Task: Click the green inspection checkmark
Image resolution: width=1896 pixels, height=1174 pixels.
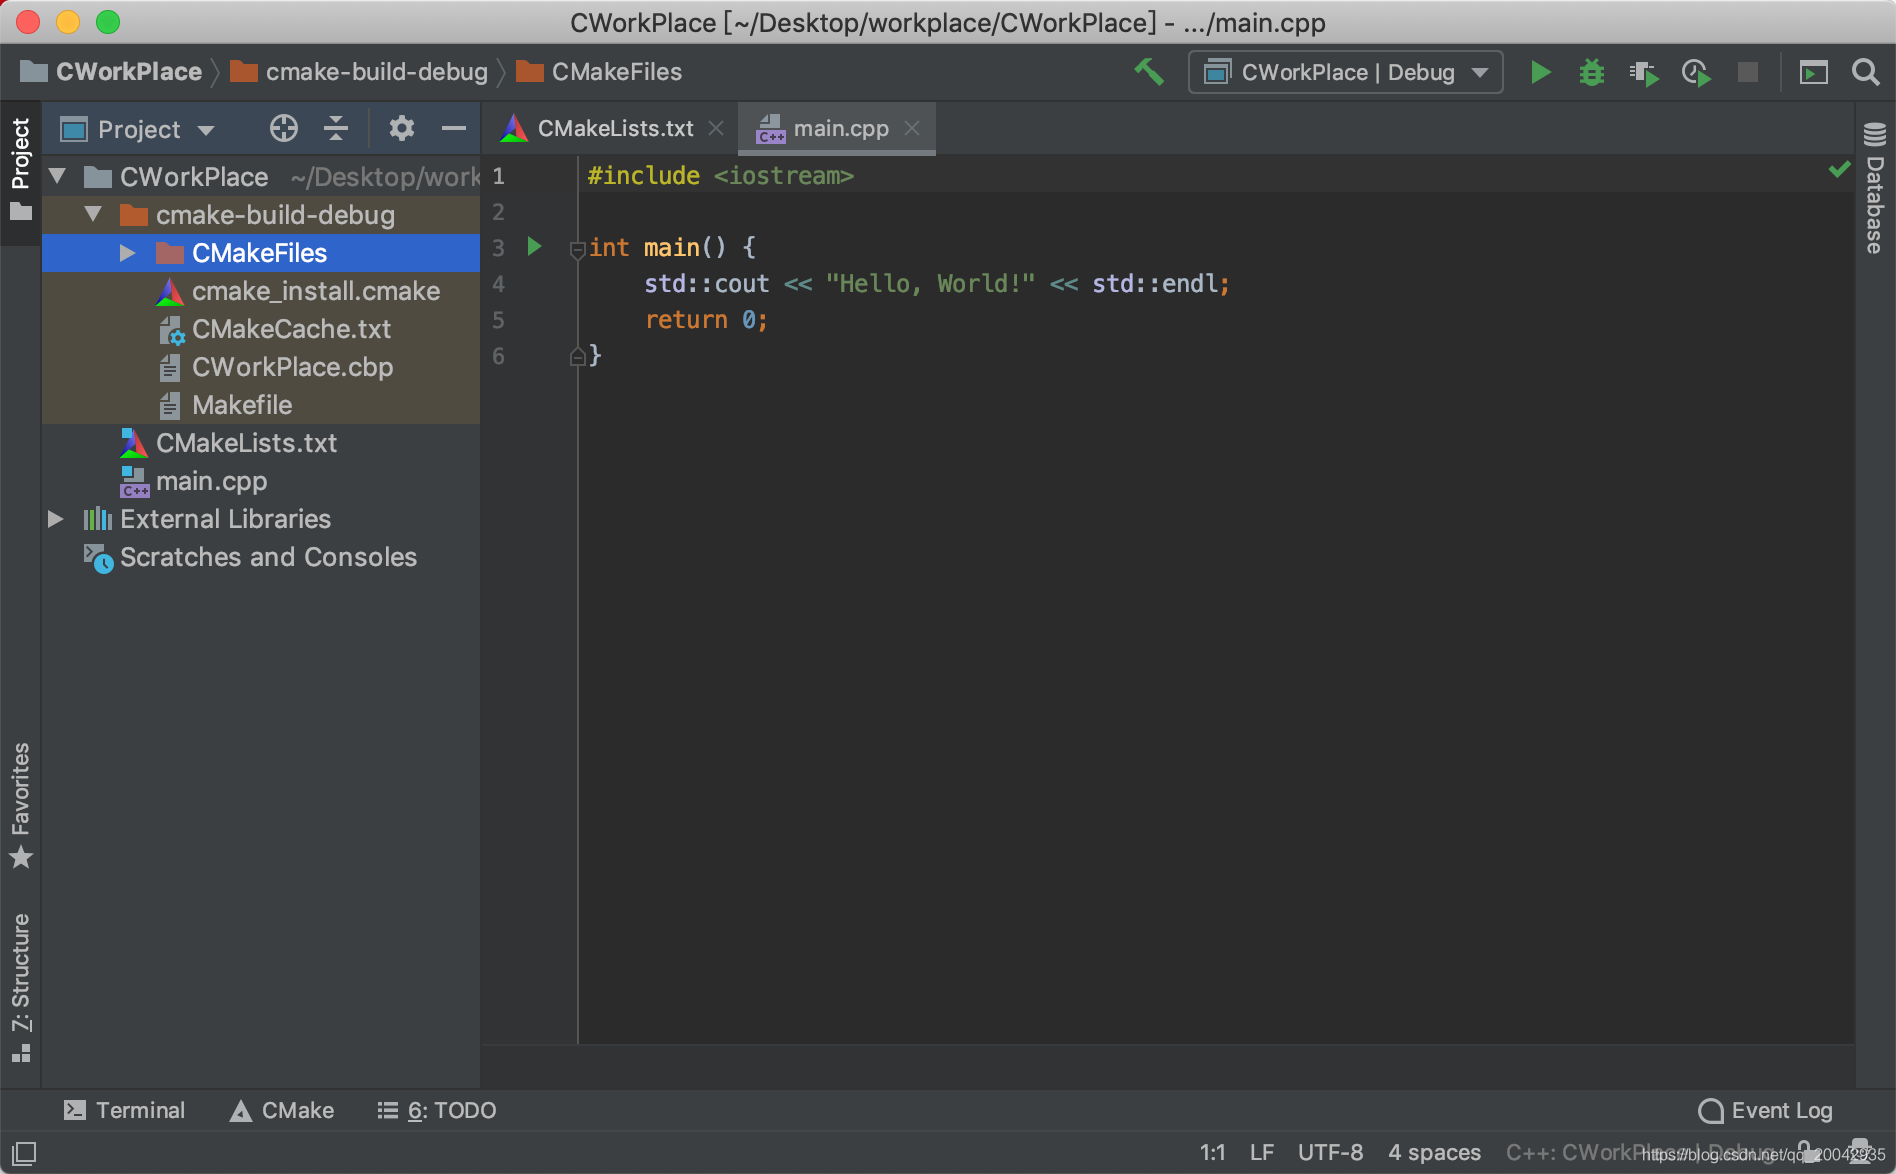Action: (x=1838, y=170)
